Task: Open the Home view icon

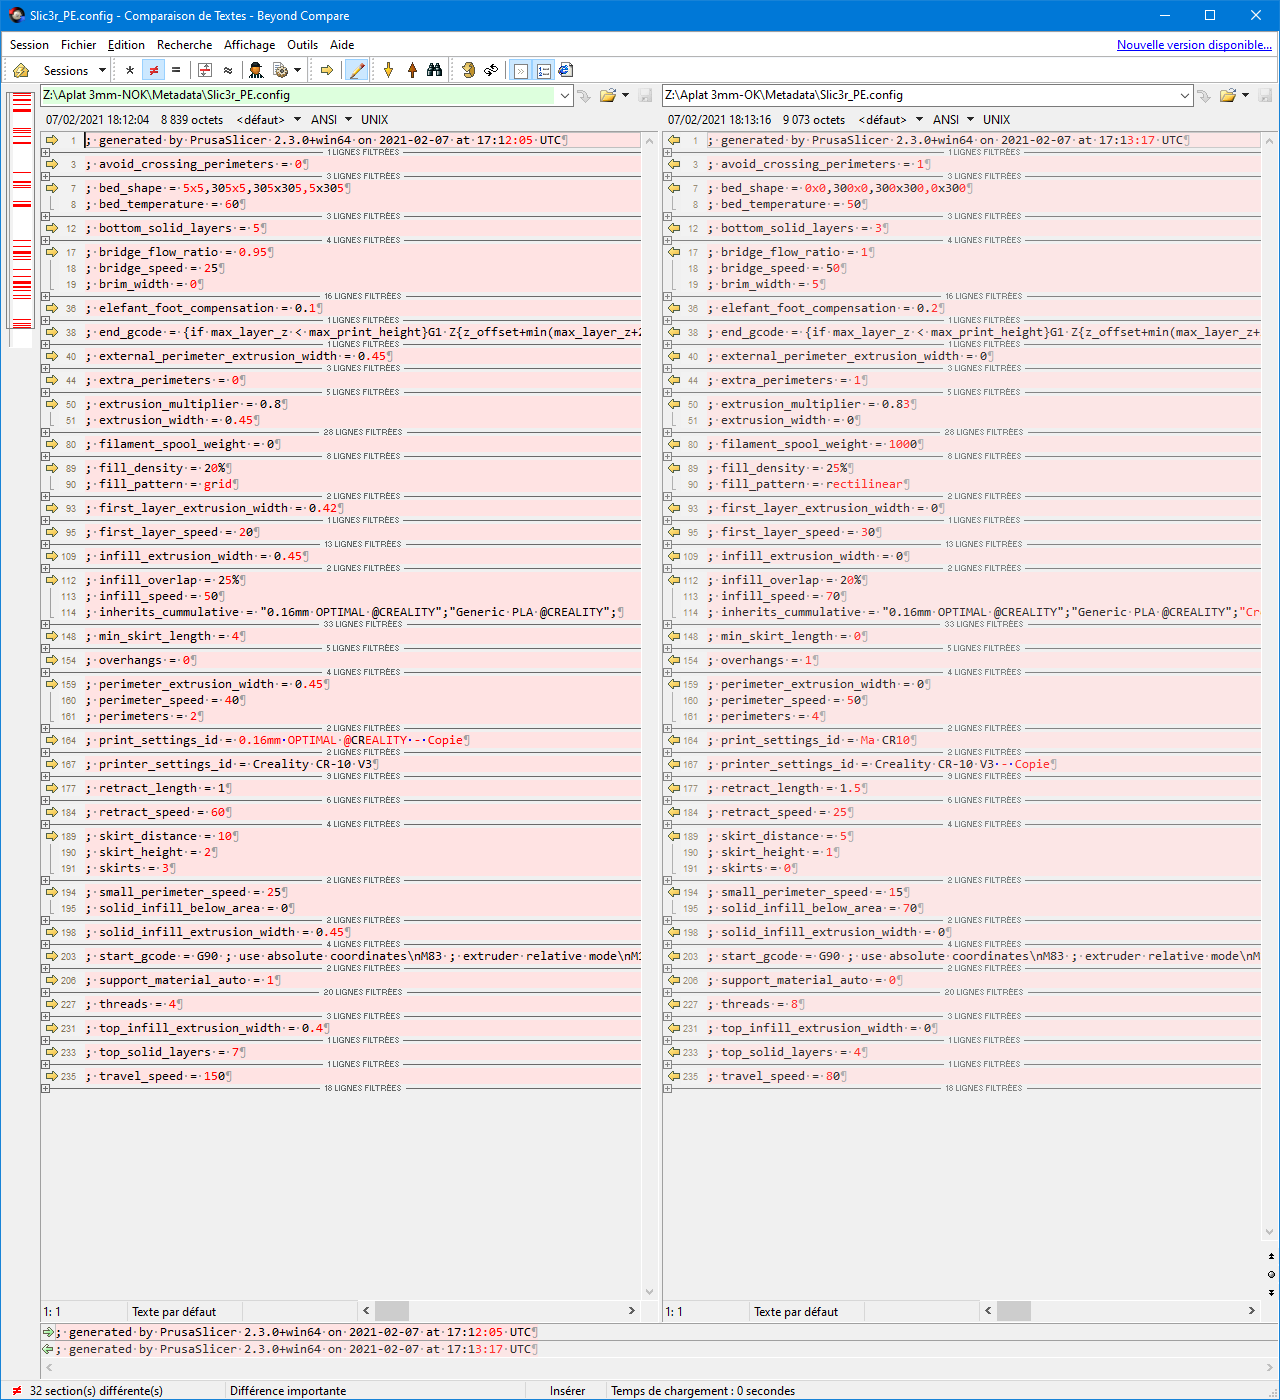Action: (x=21, y=70)
